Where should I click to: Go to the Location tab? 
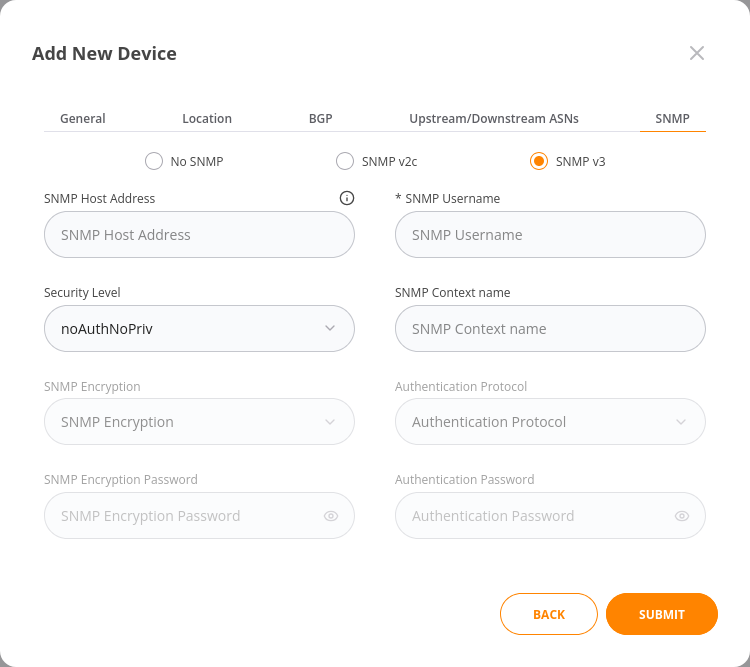tap(207, 118)
